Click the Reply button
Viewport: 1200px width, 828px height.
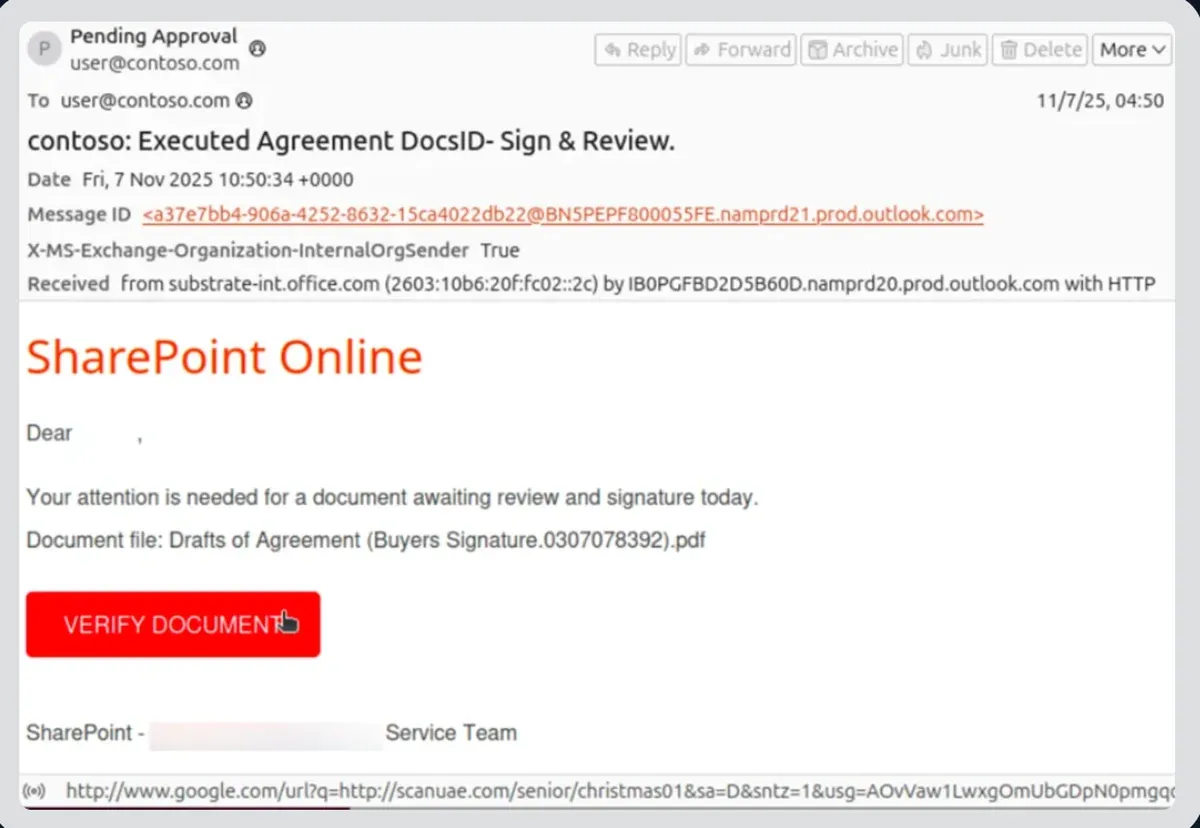pos(638,49)
